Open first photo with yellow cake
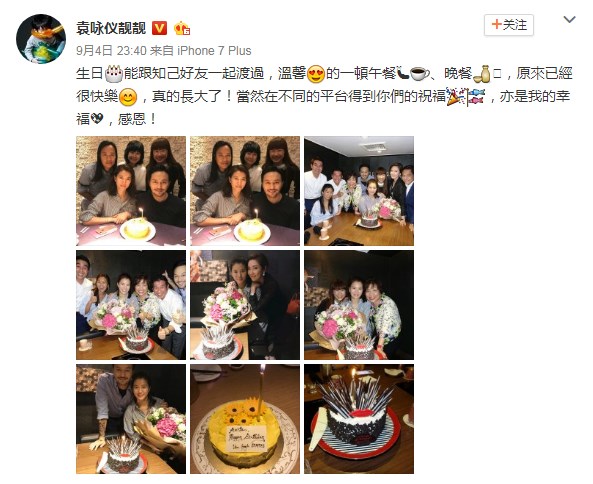 pyautogui.click(x=131, y=191)
